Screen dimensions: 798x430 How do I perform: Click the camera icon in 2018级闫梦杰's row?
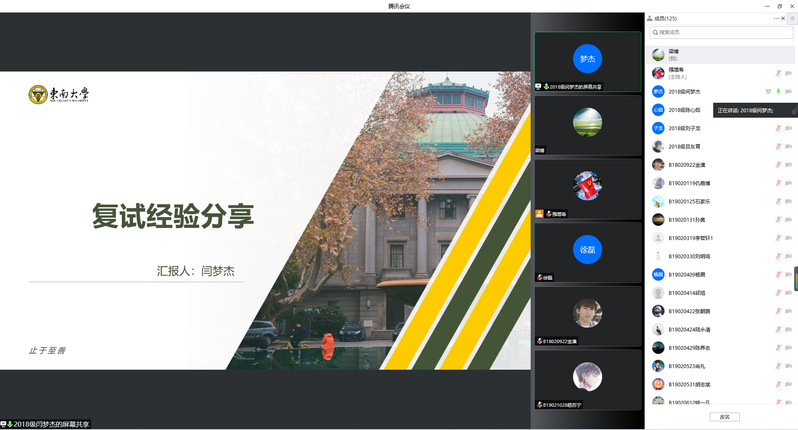click(x=788, y=91)
